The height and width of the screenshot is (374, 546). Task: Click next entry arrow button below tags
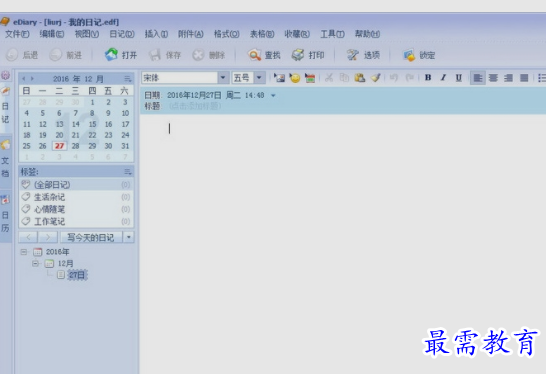(x=48, y=237)
